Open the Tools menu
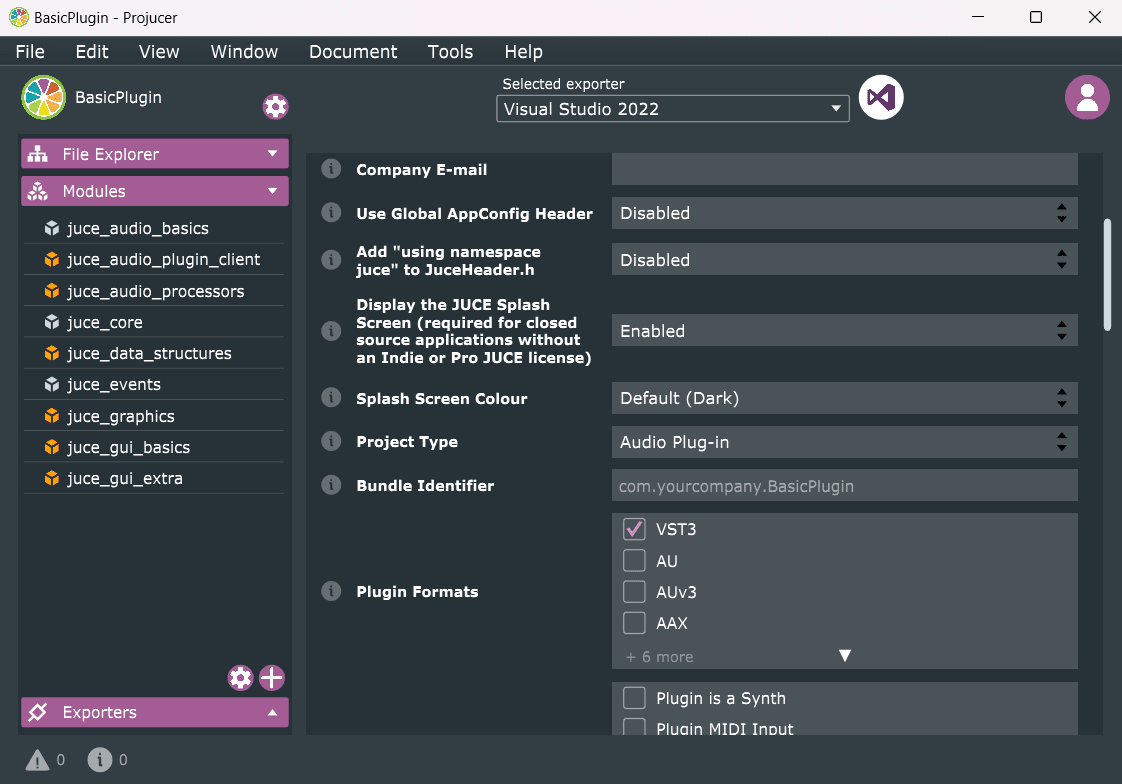 450,51
